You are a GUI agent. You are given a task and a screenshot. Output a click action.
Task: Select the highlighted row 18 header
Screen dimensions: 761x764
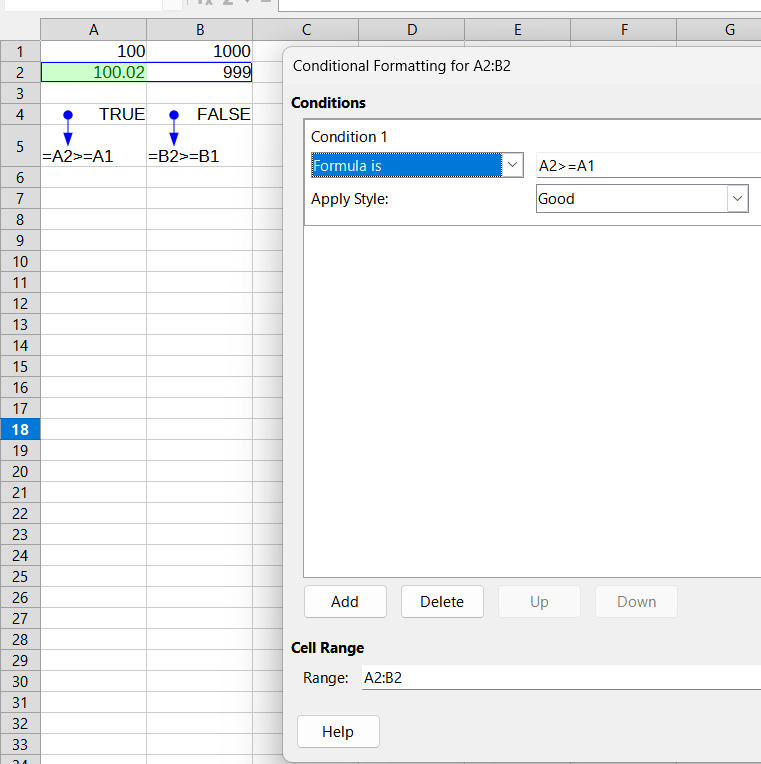(x=20, y=429)
